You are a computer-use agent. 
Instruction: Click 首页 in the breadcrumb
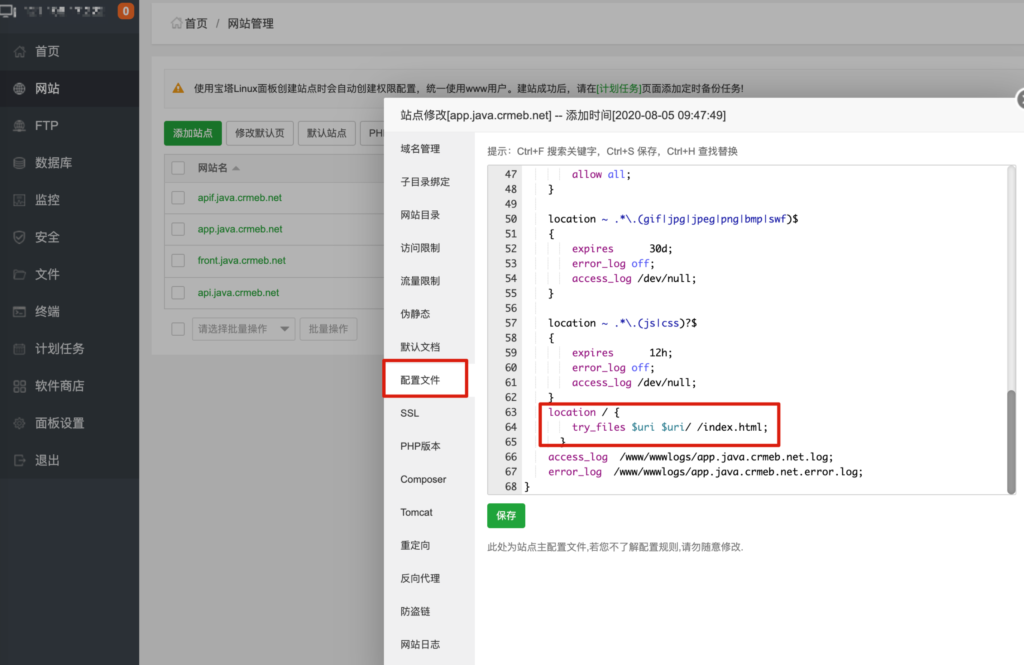(x=196, y=24)
